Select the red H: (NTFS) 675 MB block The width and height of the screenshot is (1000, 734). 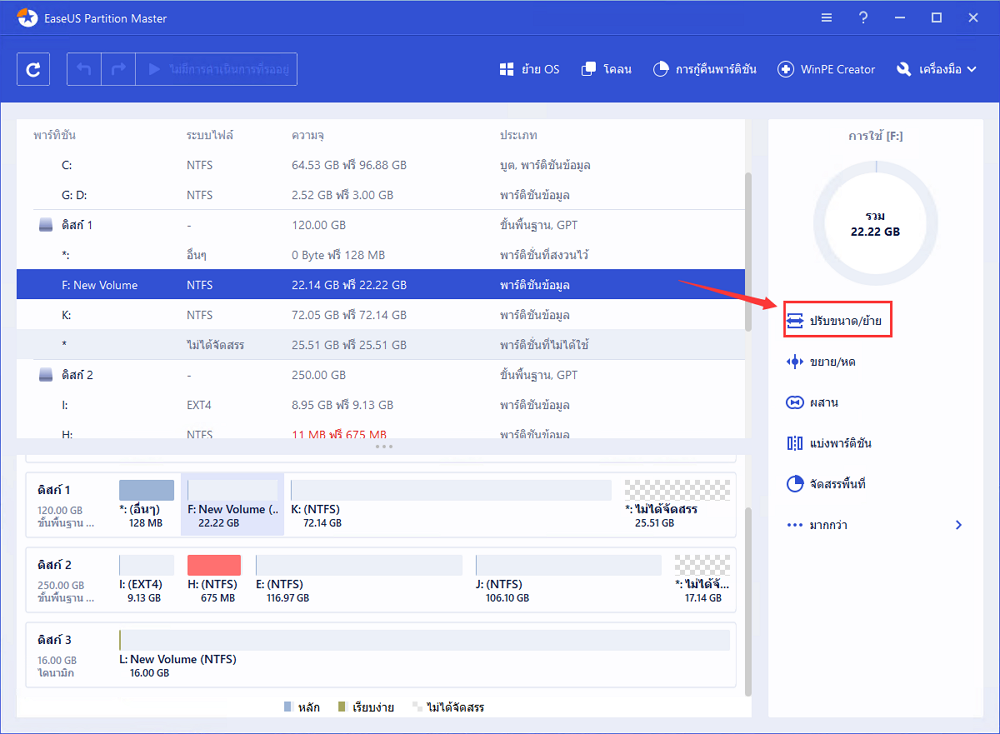(214, 580)
